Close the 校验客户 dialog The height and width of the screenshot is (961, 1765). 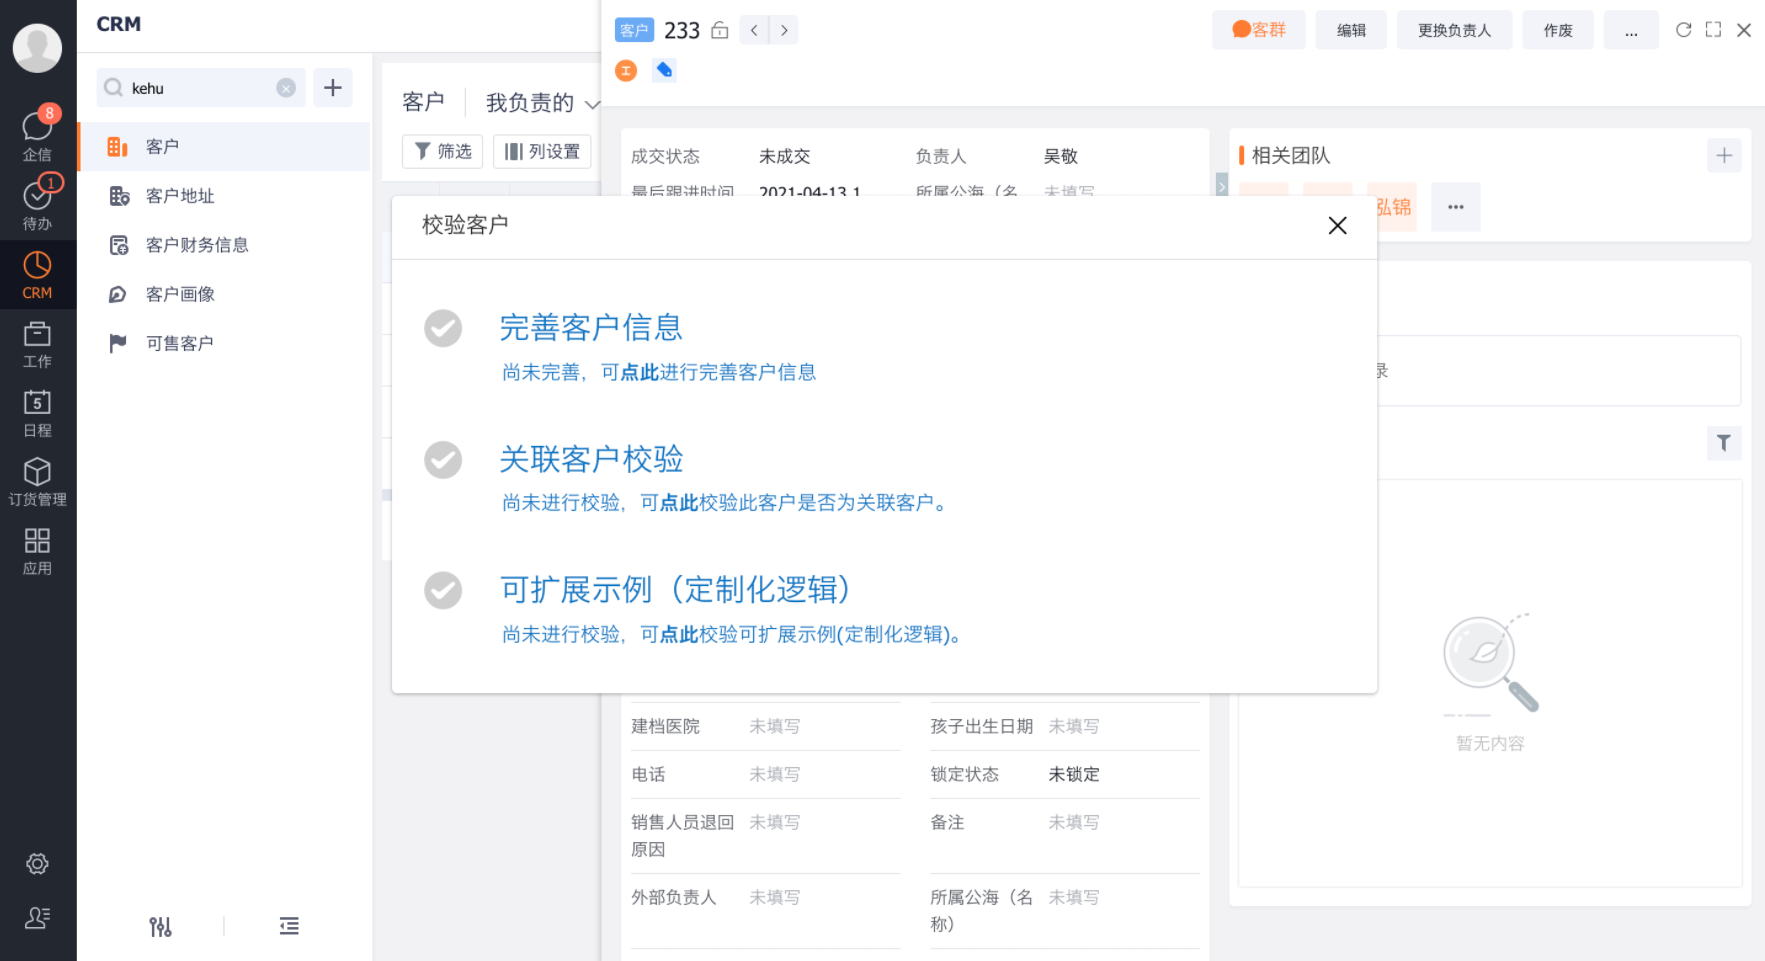pyautogui.click(x=1337, y=226)
